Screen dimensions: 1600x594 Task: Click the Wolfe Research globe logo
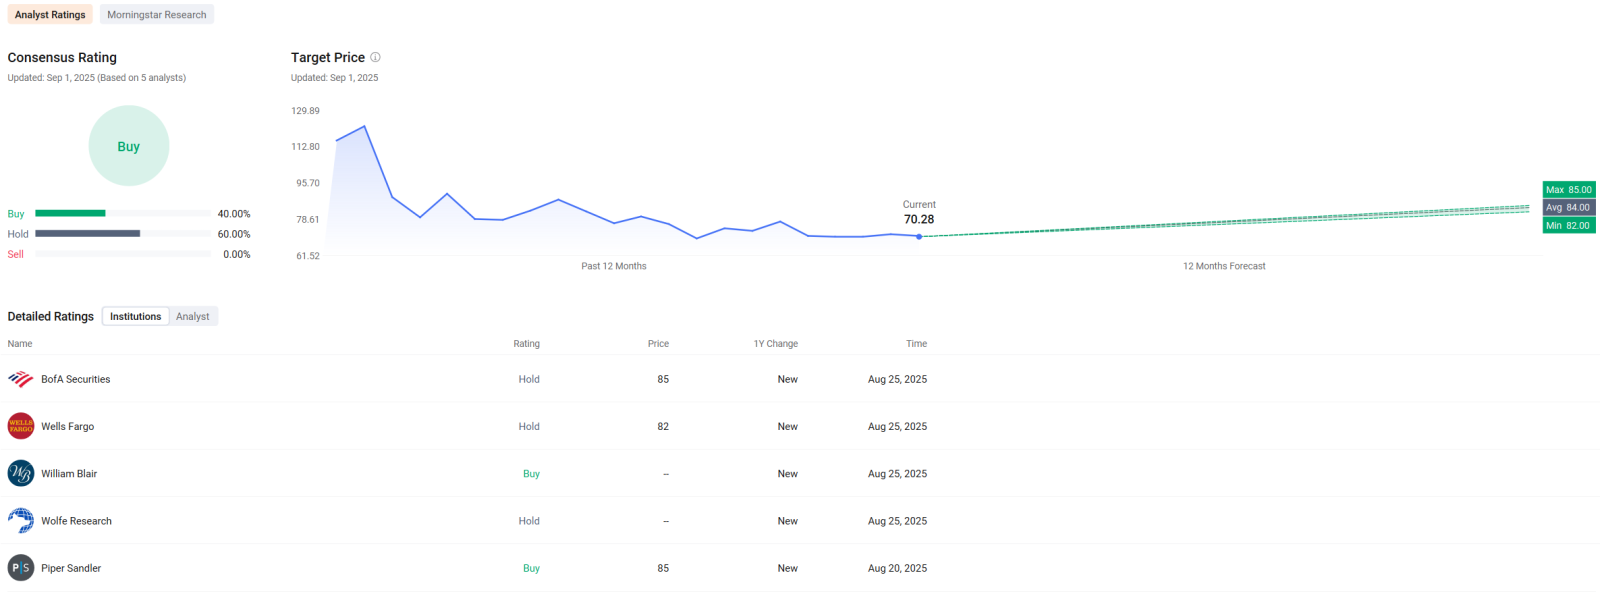(21, 520)
